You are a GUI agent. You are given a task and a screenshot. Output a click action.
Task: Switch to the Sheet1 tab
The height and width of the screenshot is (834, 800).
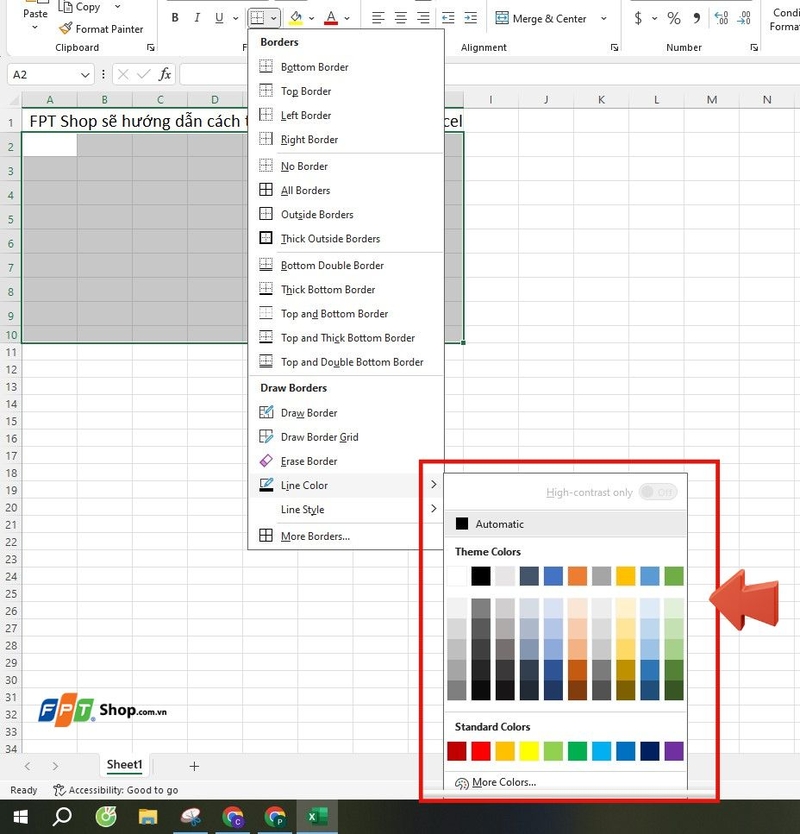click(x=125, y=765)
